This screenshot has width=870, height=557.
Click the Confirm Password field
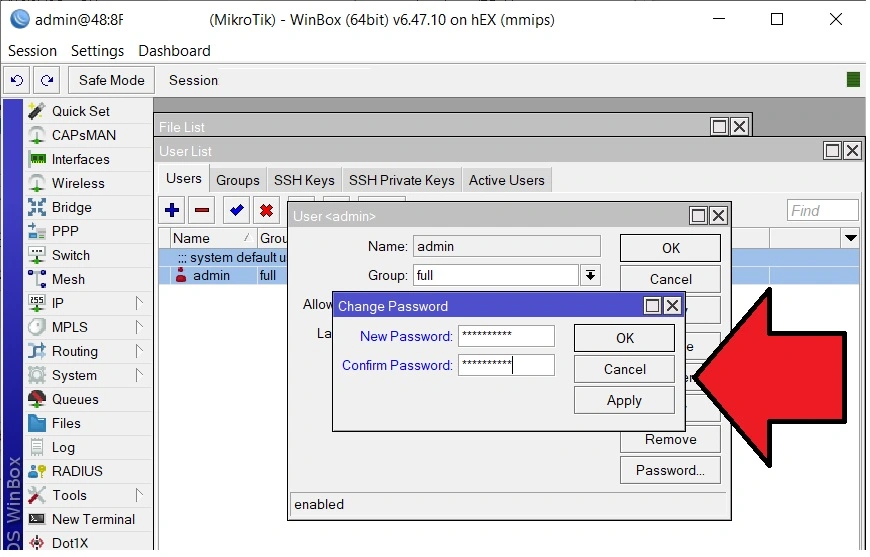tap(506, 365)
